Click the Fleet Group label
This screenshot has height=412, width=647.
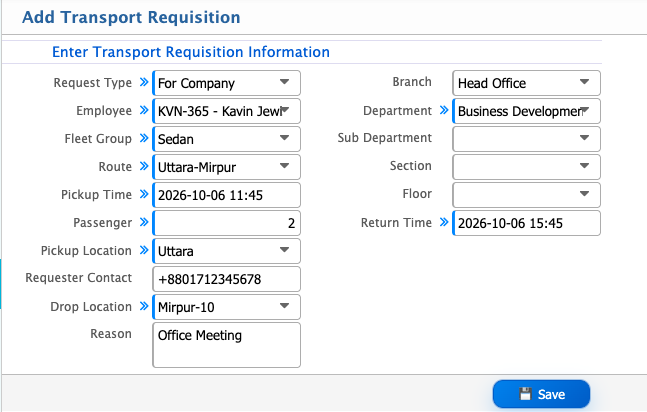coord(98,139)
